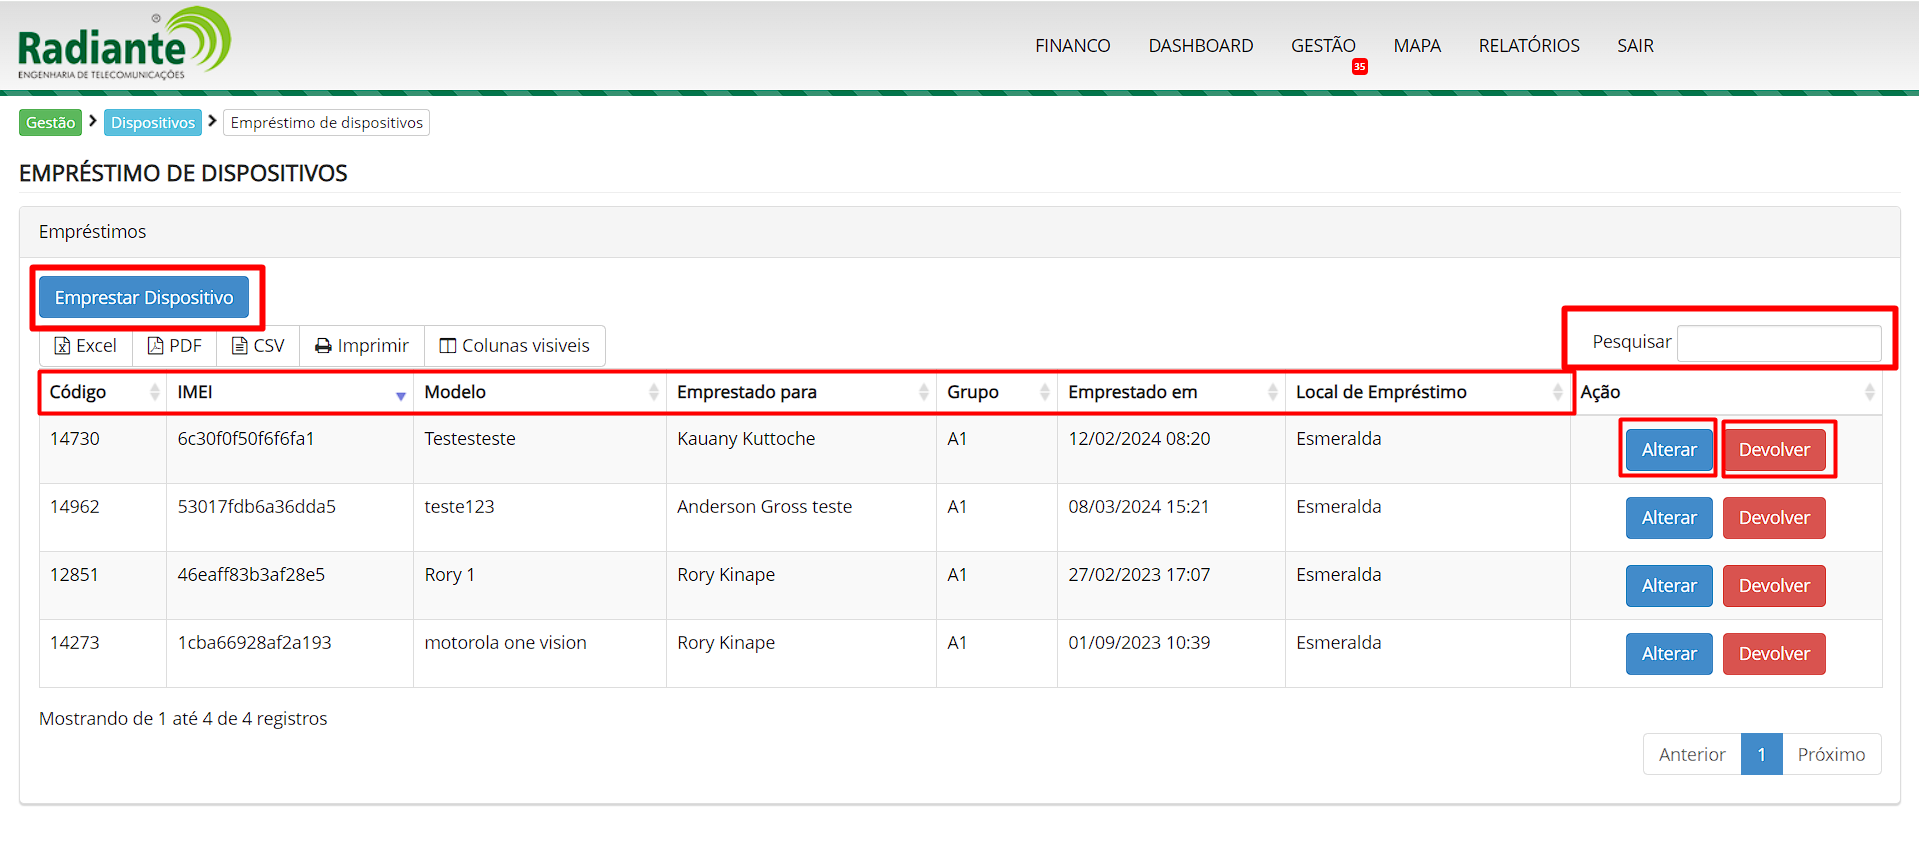Screen dimensions: 1919x841
Task: Open the DASHBOARD menu item
Action: point(1200,46)
